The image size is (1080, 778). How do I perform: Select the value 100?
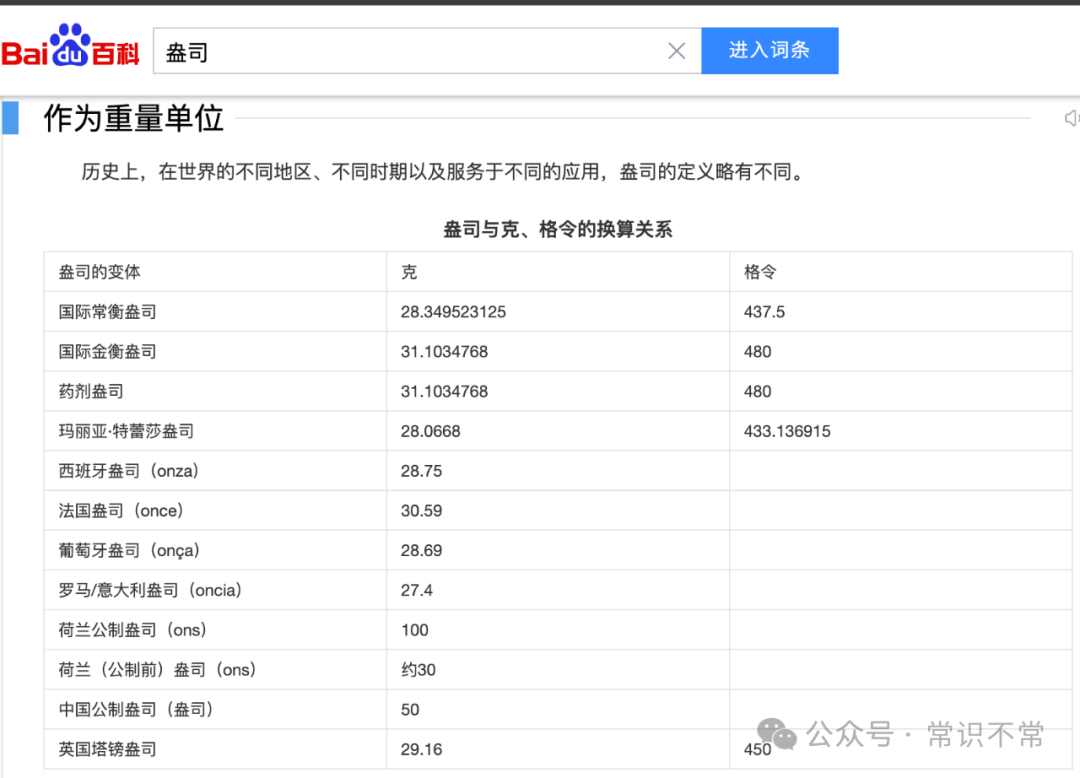pos(415,631)
